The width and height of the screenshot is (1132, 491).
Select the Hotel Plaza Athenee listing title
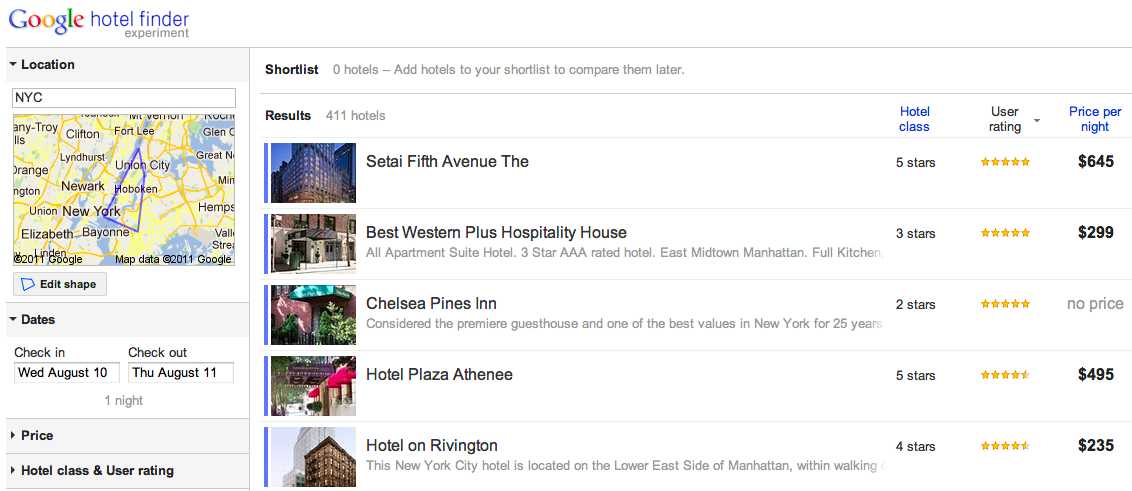439,375
